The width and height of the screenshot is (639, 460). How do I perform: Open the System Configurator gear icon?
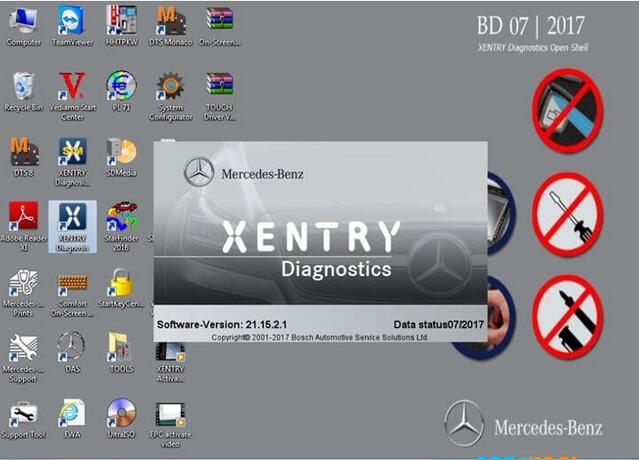click(171, 87)
